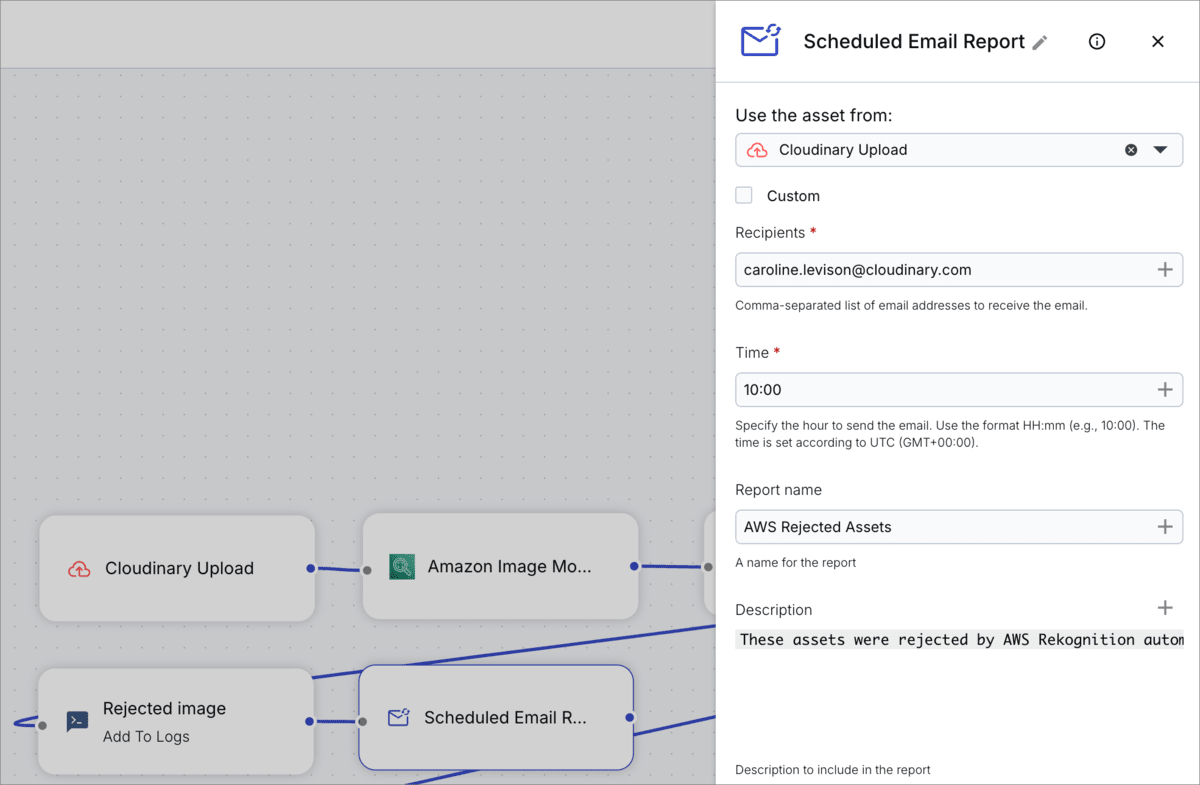Click the Scheduled Email Report envelope icon in header
This screenshot has width=1200, height=785.
pos(760,40)
